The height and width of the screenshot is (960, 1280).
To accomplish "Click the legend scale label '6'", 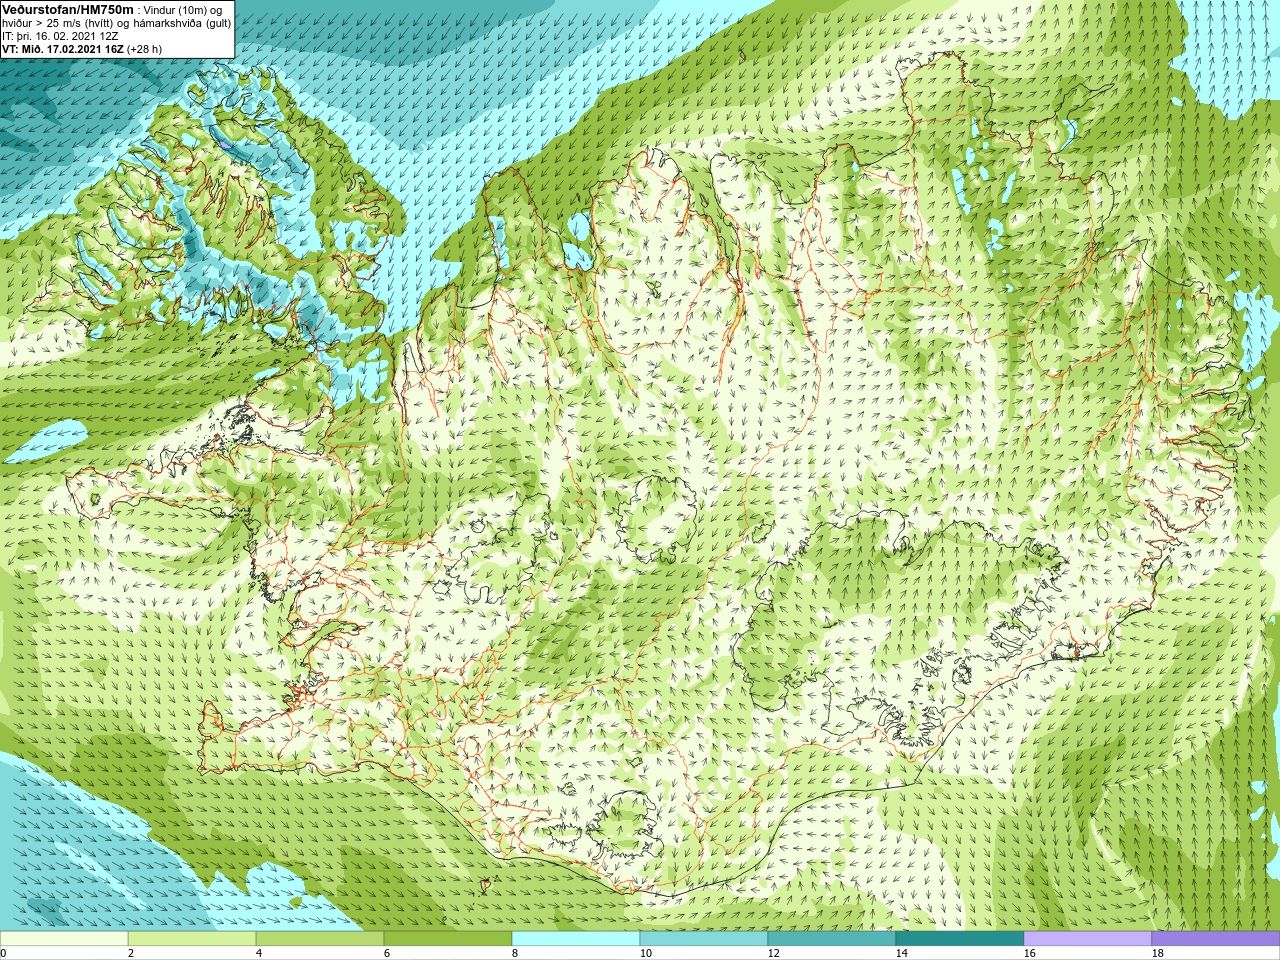I will coord(387,953).
